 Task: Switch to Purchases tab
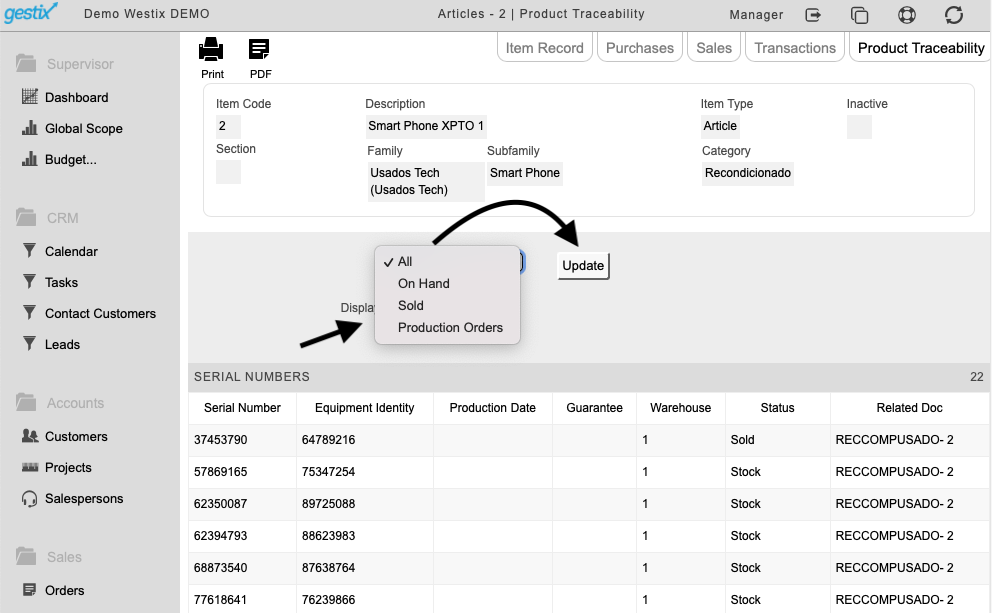[640, 48]
